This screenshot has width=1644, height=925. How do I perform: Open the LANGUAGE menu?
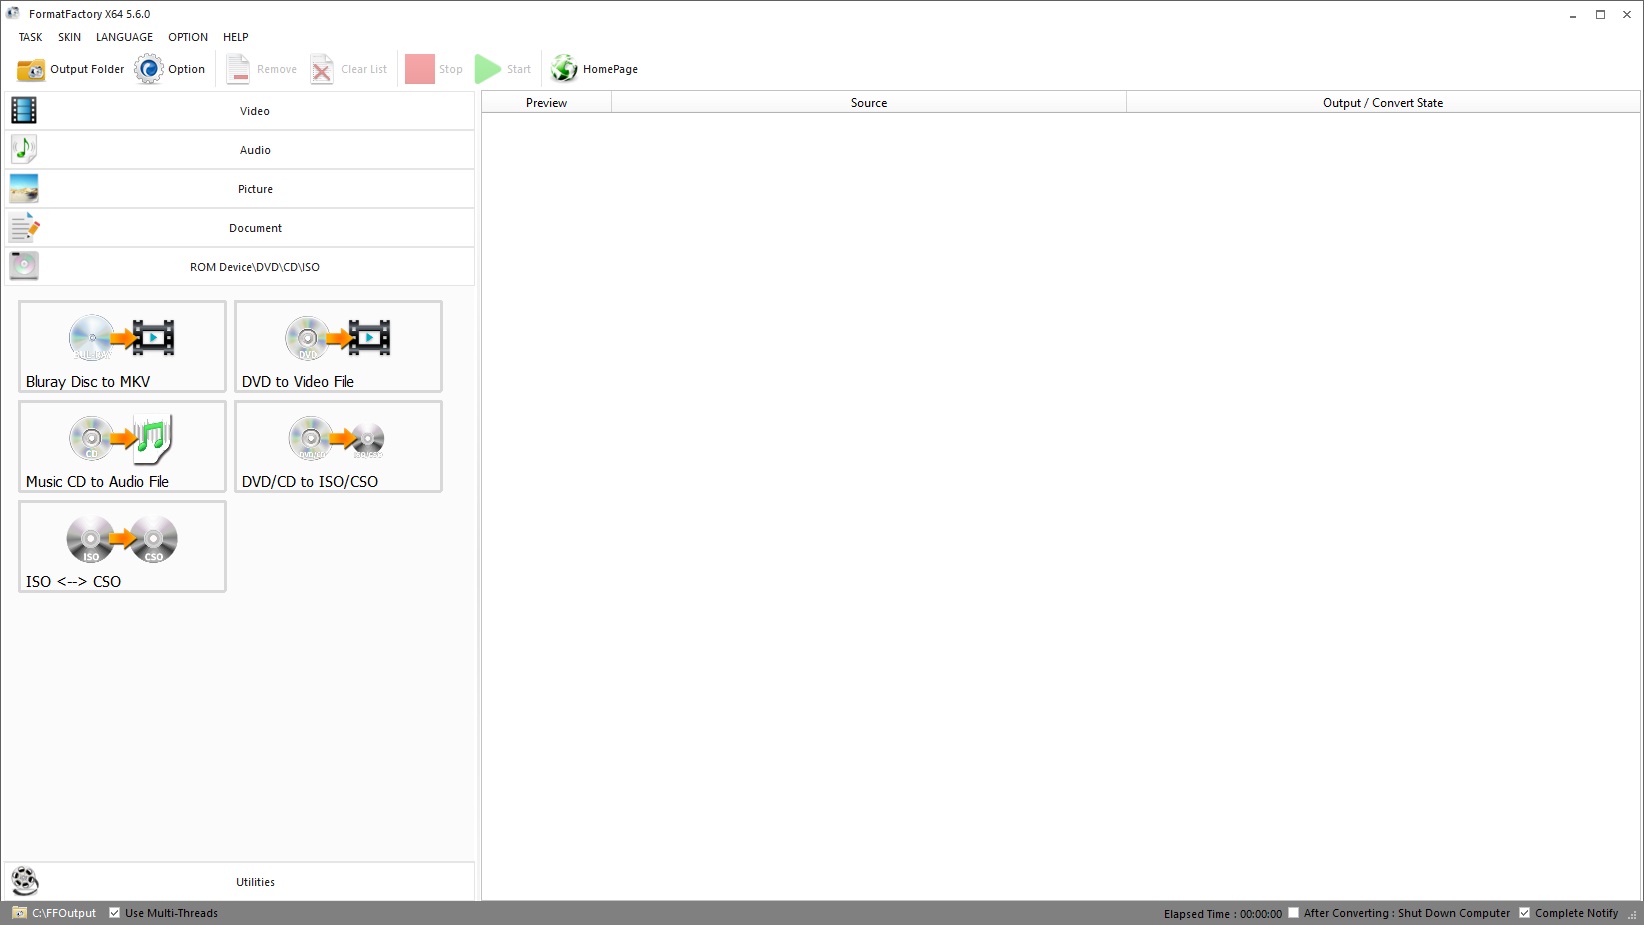[125, 37]
